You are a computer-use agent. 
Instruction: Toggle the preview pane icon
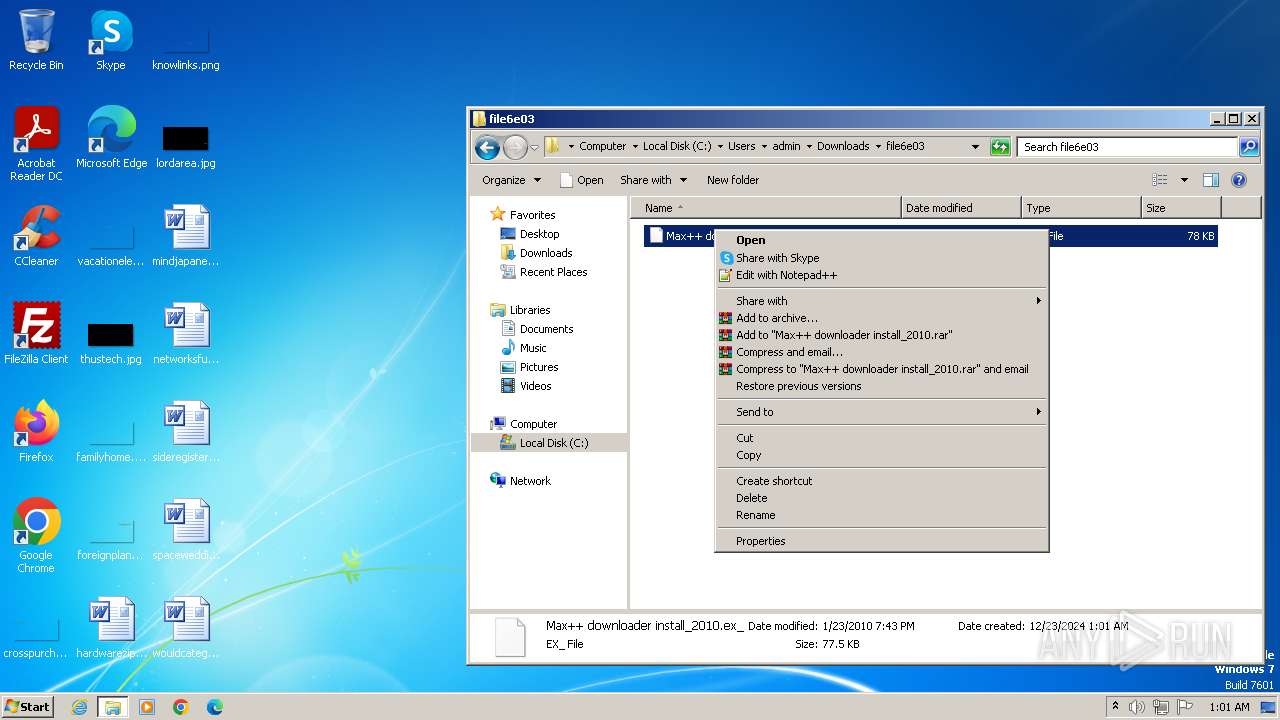coord(1211,180)
